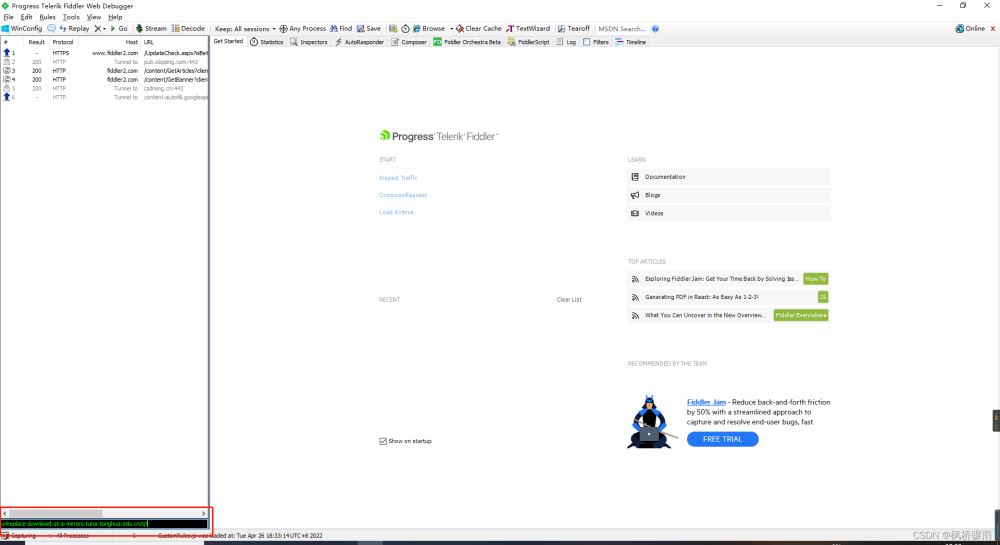Uncheck Show on startup checkbox

(x=383, y=441)
